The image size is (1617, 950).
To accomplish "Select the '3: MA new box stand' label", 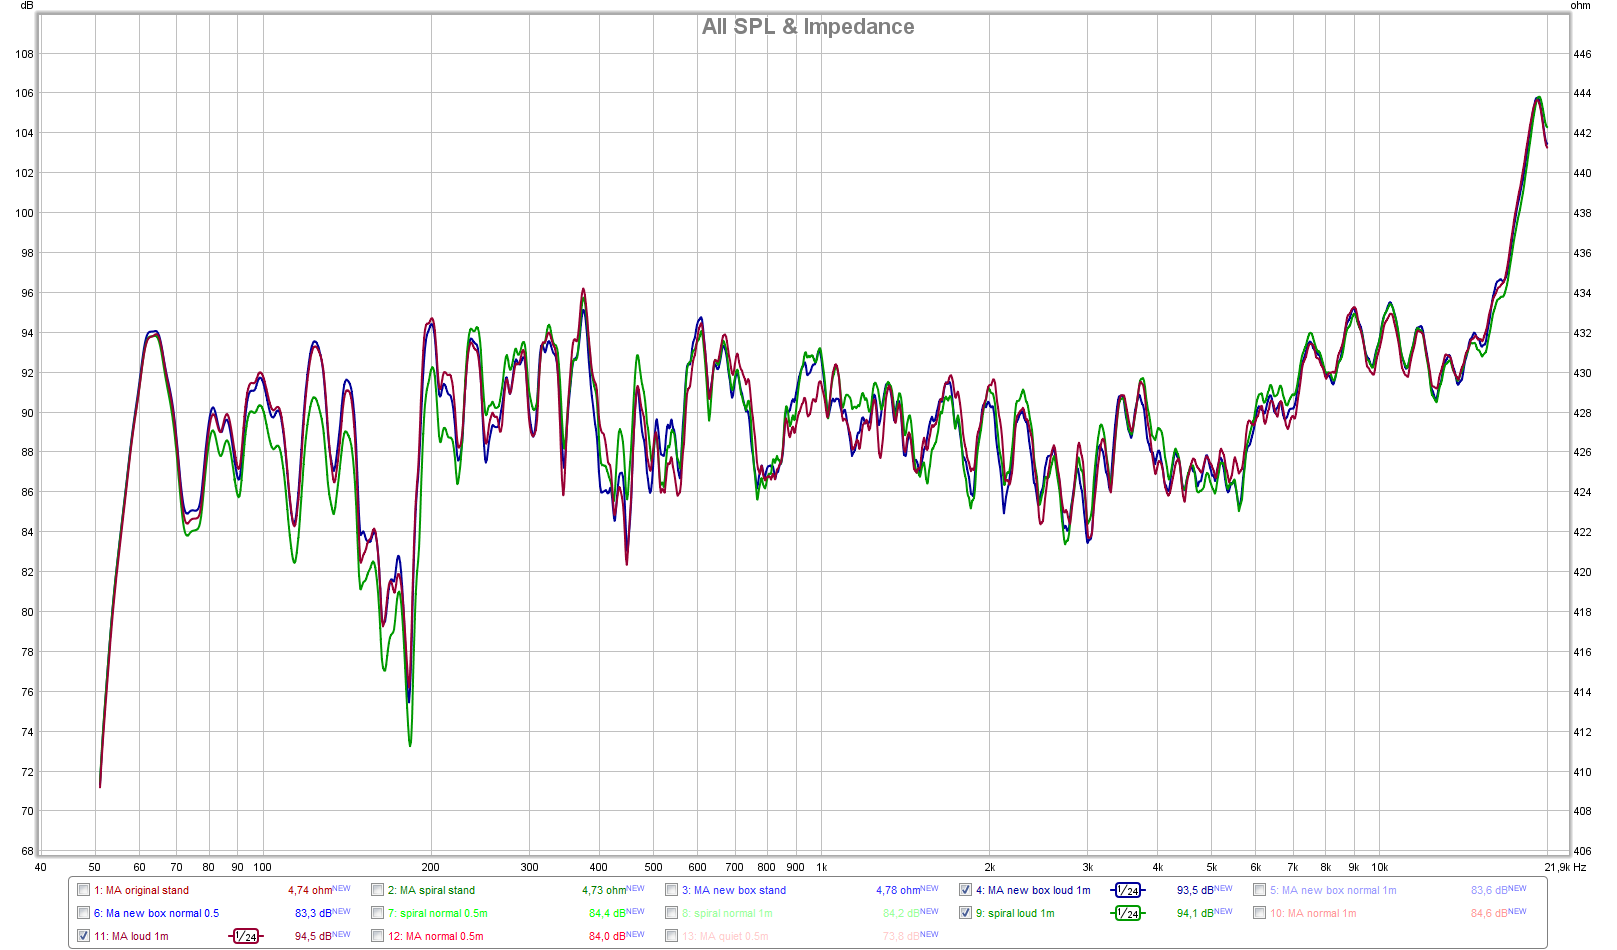I will [734, 890].
